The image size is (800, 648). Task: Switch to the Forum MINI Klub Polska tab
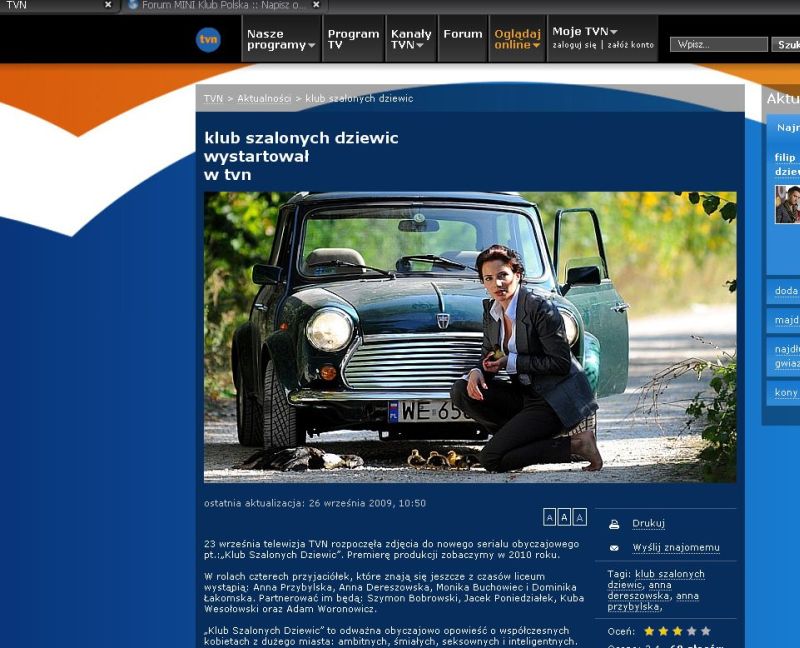tap(223, 5)
